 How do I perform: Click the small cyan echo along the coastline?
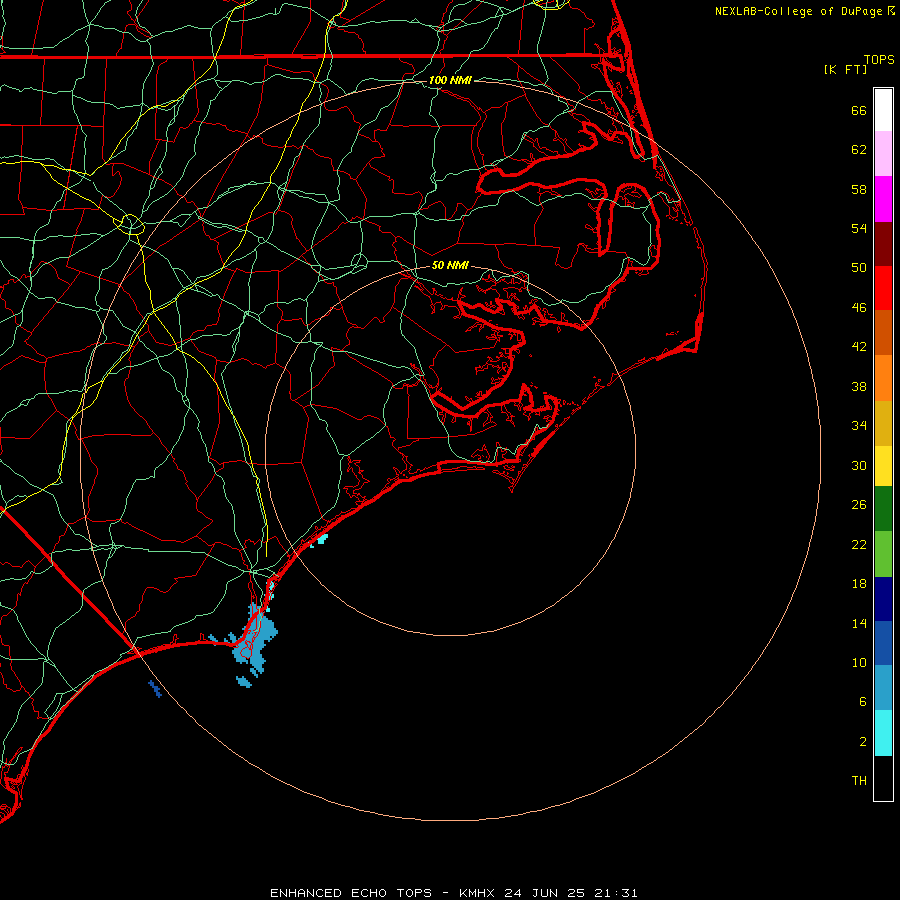pyautogui.click(x=322, y=538)
